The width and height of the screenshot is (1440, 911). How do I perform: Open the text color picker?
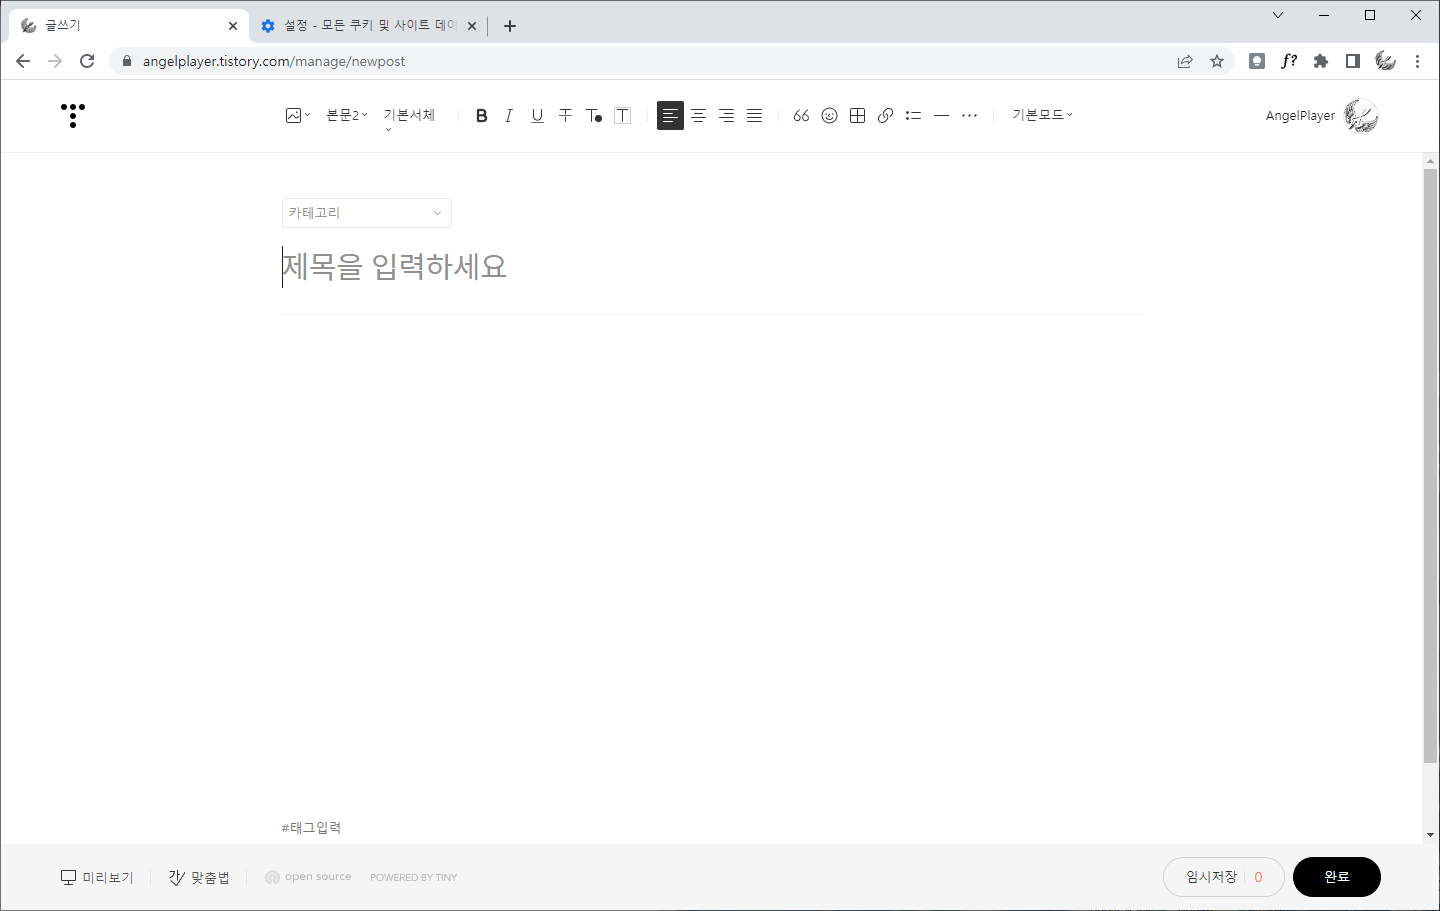point(594,115)
